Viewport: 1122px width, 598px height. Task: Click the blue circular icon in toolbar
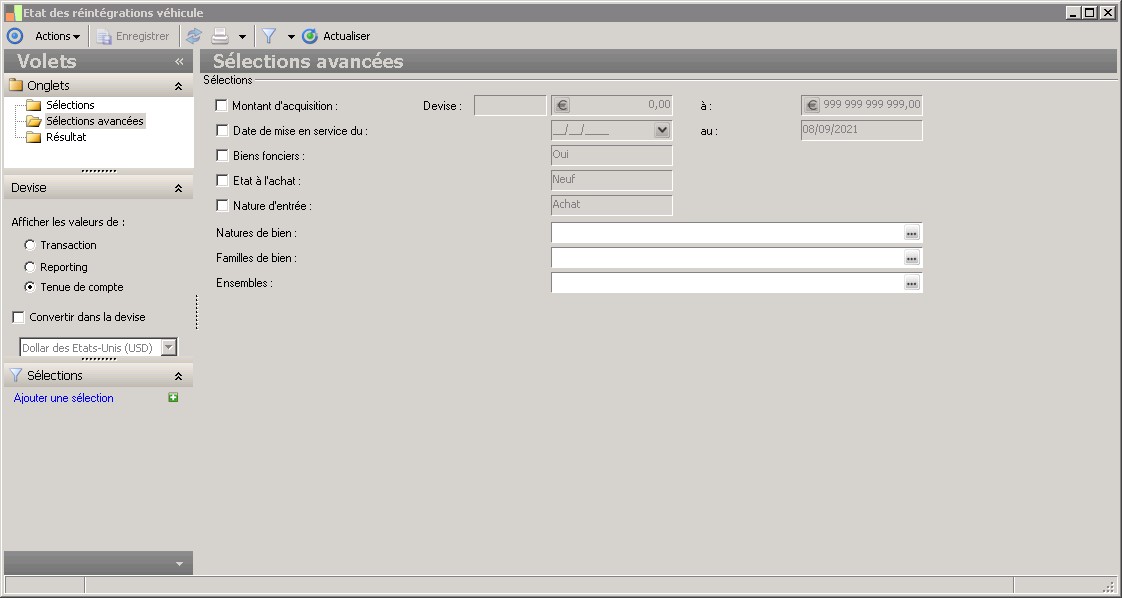tap(15, 36)
